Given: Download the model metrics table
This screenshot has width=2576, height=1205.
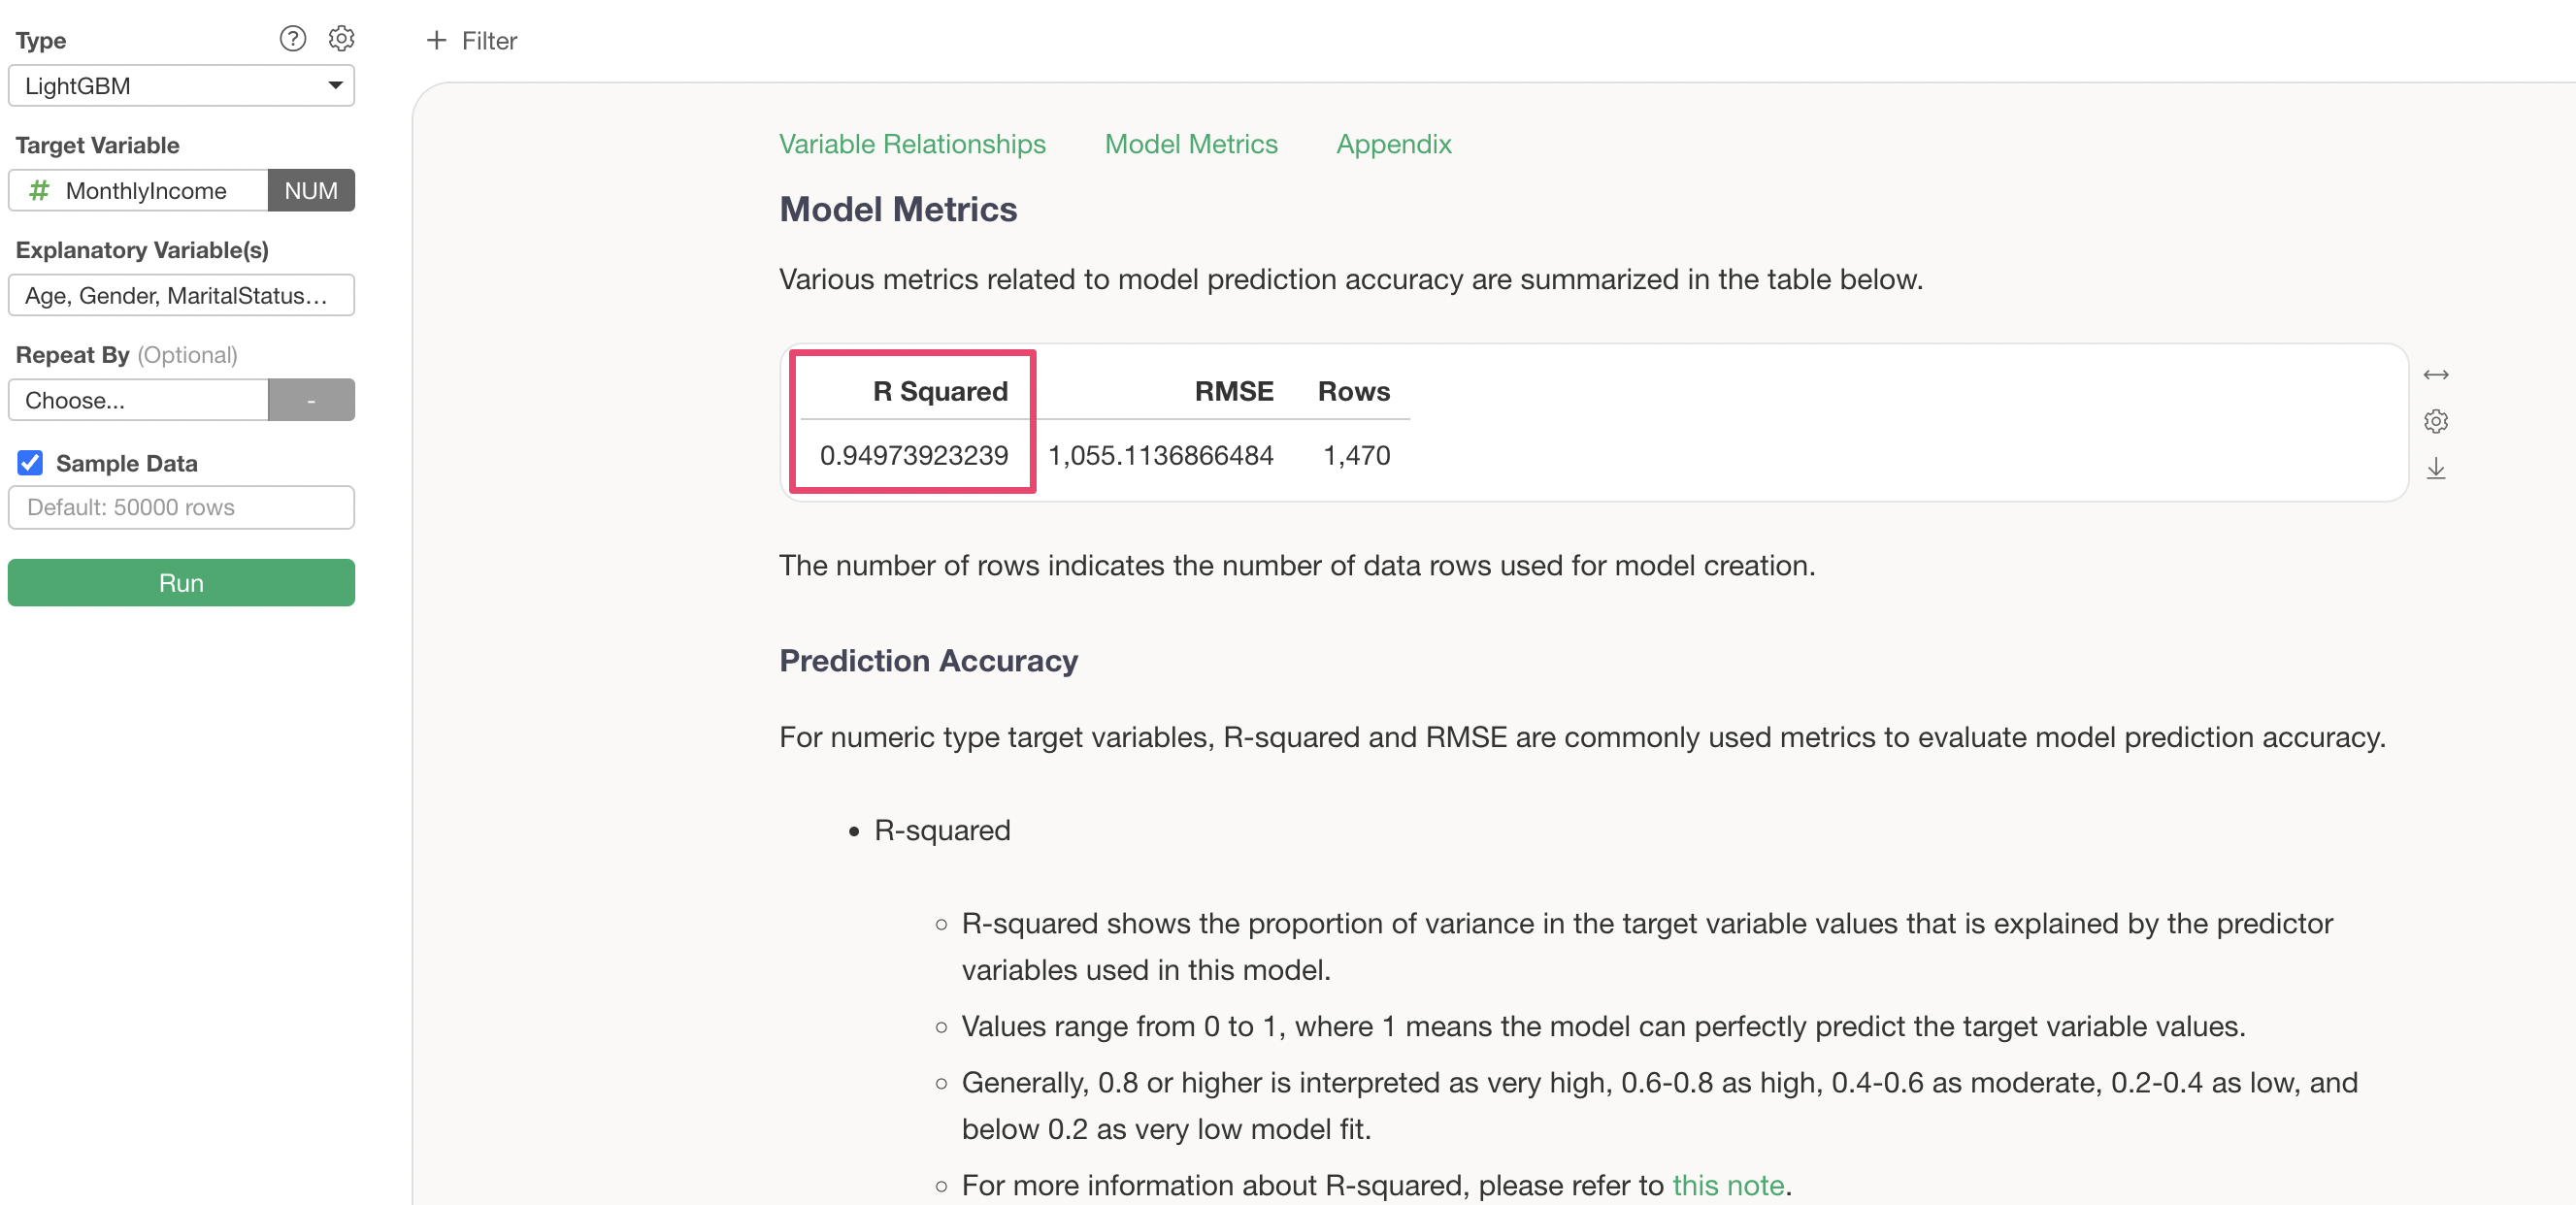Looking at the screenshot, I should coord(2435,468).
